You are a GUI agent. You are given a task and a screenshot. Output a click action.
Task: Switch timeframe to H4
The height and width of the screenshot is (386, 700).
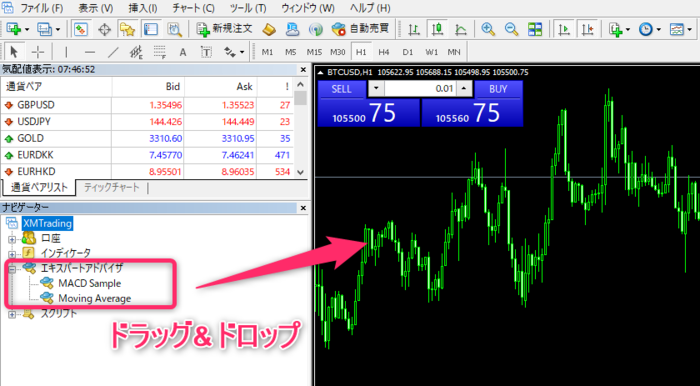[x=384, y=52]
